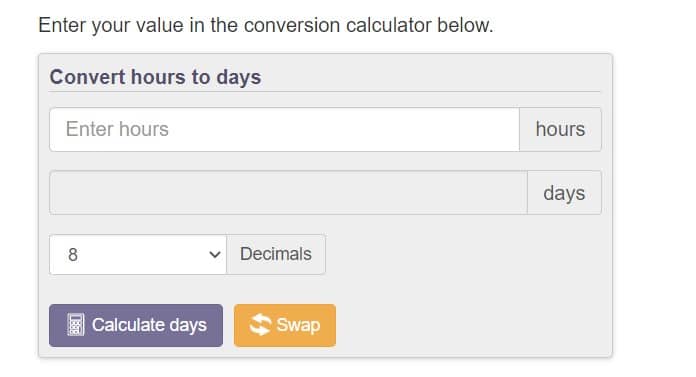Click the grayed-out days output box
This screenshot has width=696, height=377.
(x=289, y=193)
